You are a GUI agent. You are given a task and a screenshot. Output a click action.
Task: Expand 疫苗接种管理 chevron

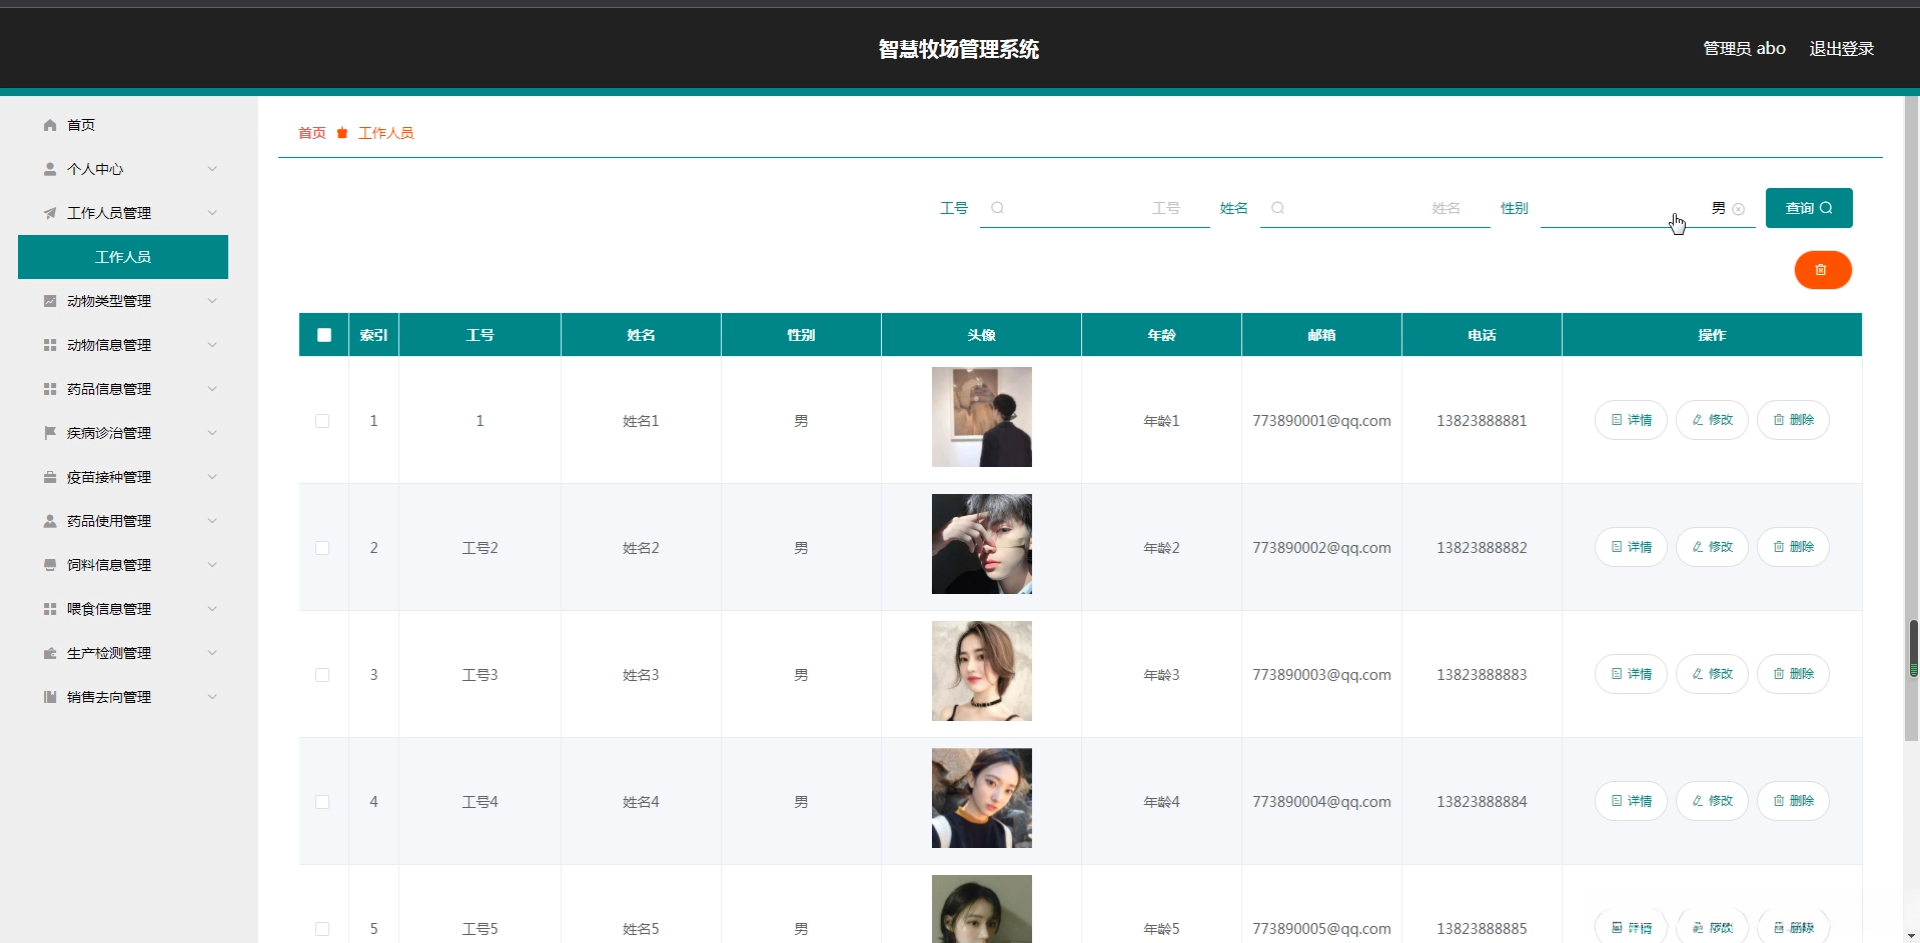coord(212,477)
